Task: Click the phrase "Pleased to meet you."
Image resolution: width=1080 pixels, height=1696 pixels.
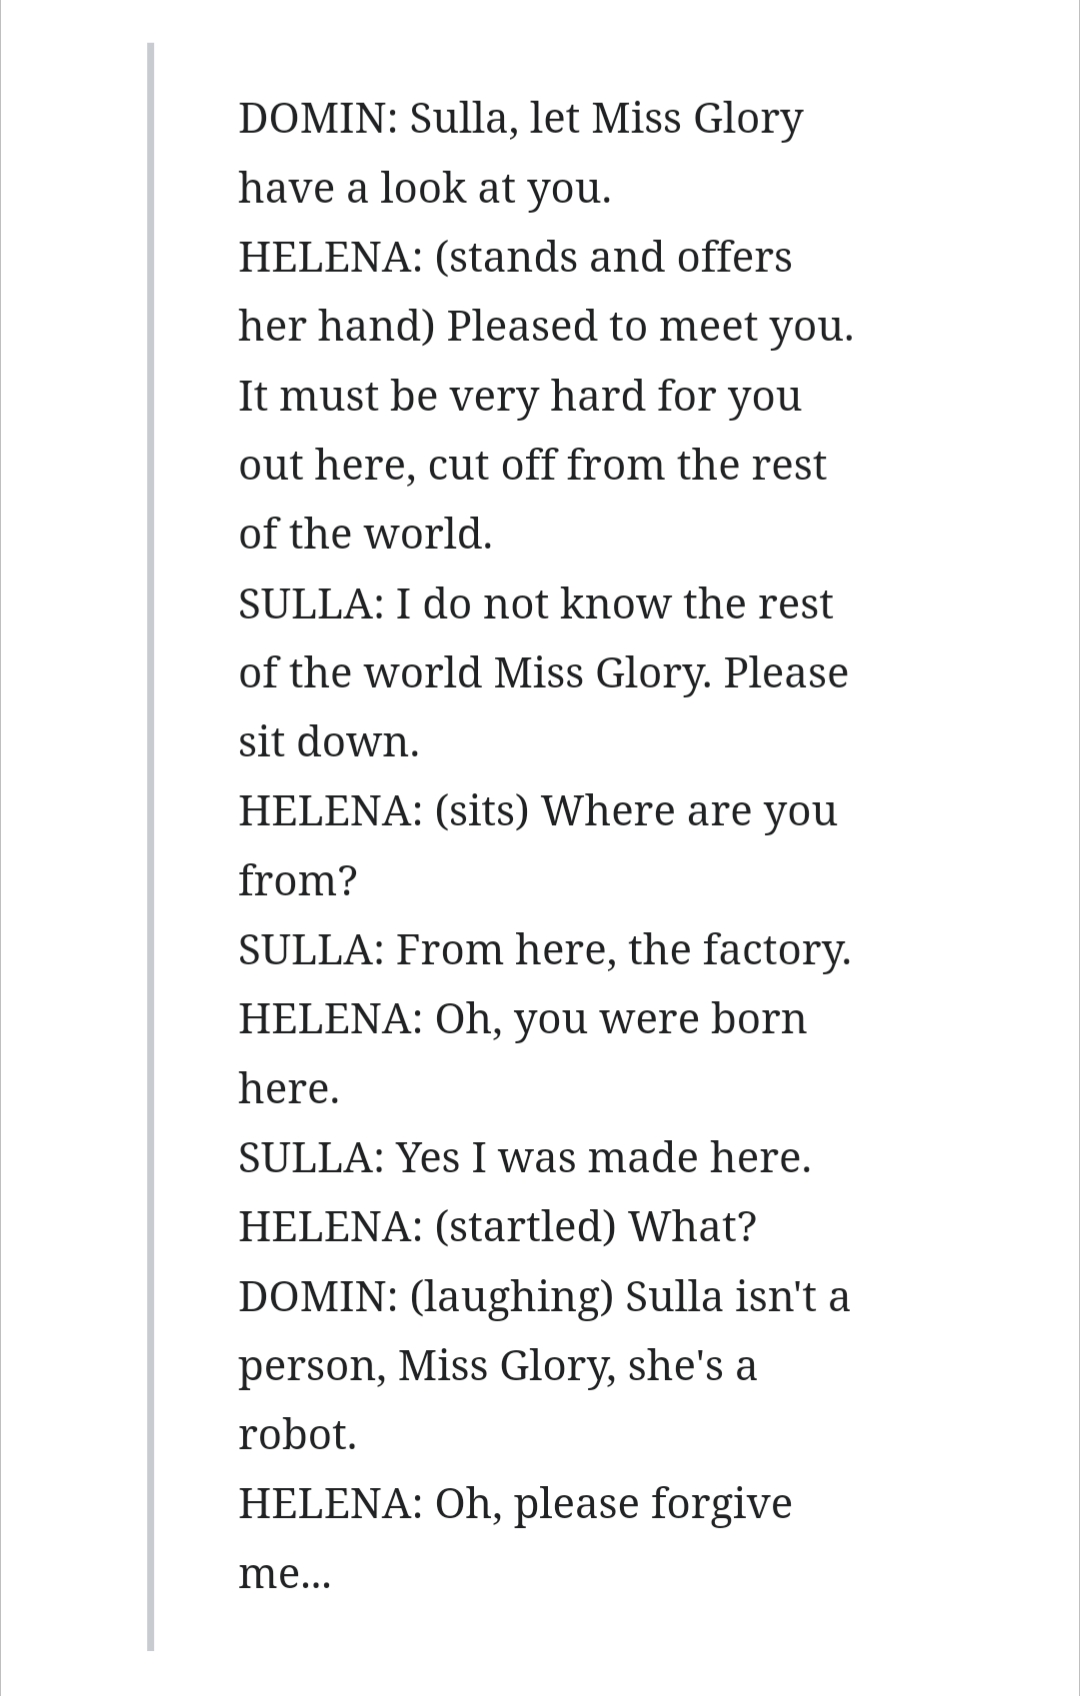Action: (x=650, y=326)
